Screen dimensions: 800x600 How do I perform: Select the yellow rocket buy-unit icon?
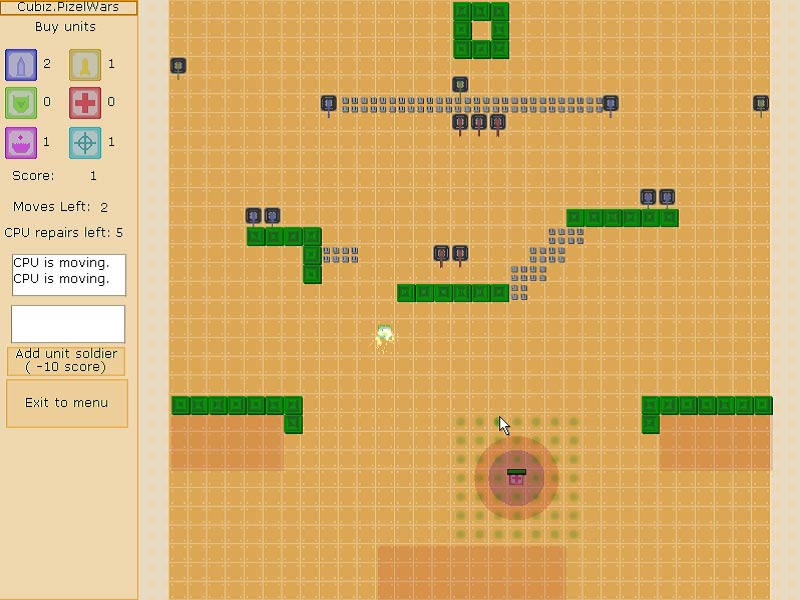click(85, 65)
